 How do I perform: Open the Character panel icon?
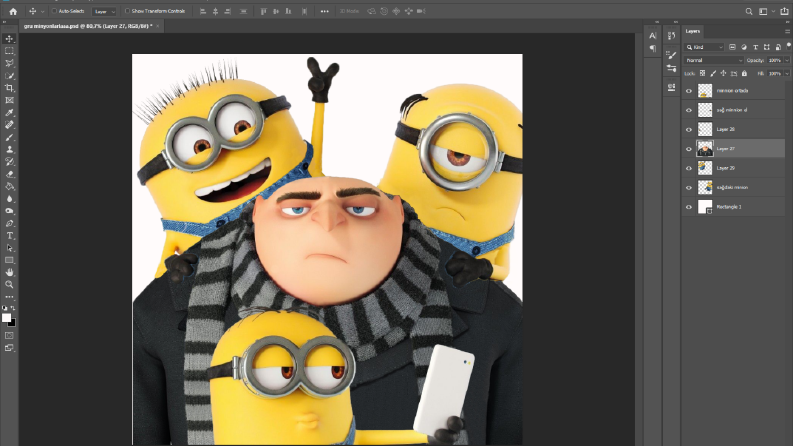652,35
